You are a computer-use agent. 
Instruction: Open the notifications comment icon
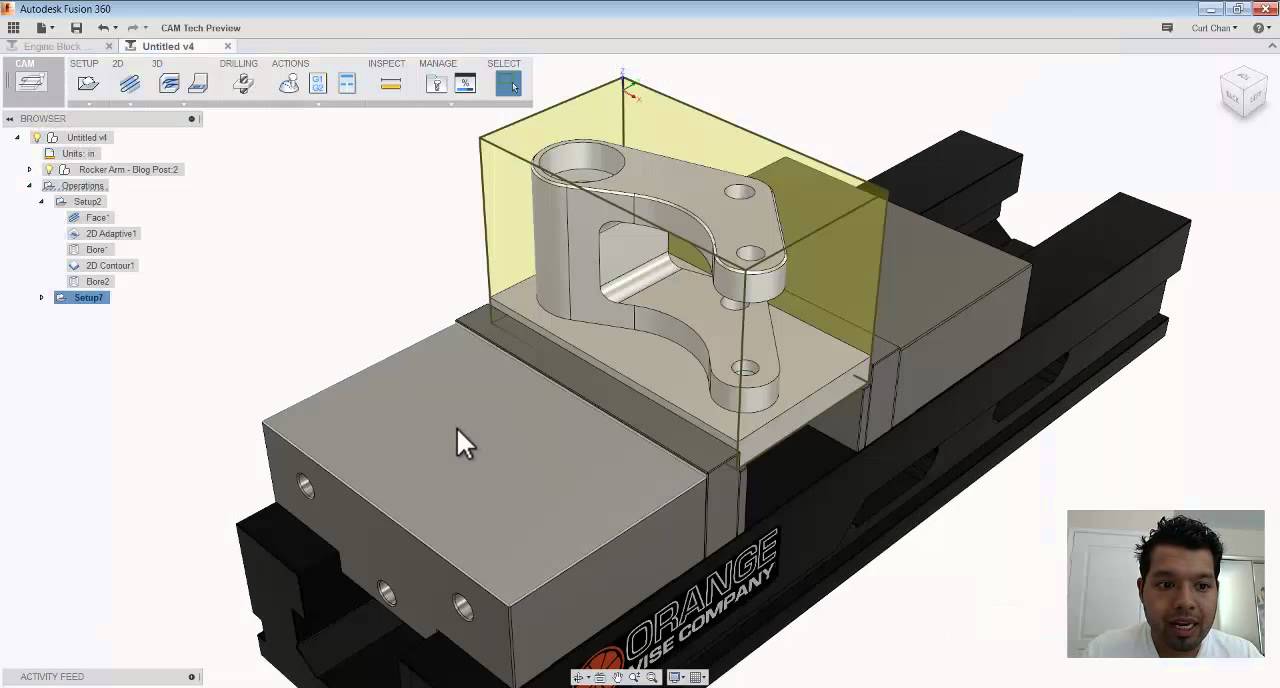[1167, 28]
